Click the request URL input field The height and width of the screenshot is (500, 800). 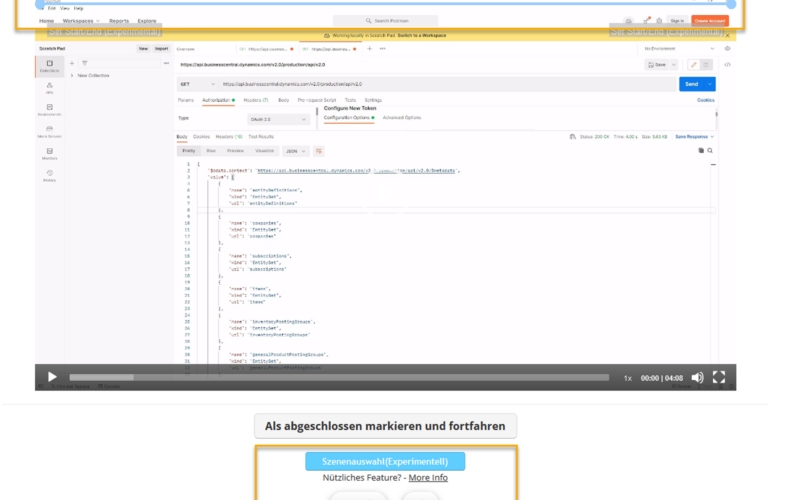(447, 84)
